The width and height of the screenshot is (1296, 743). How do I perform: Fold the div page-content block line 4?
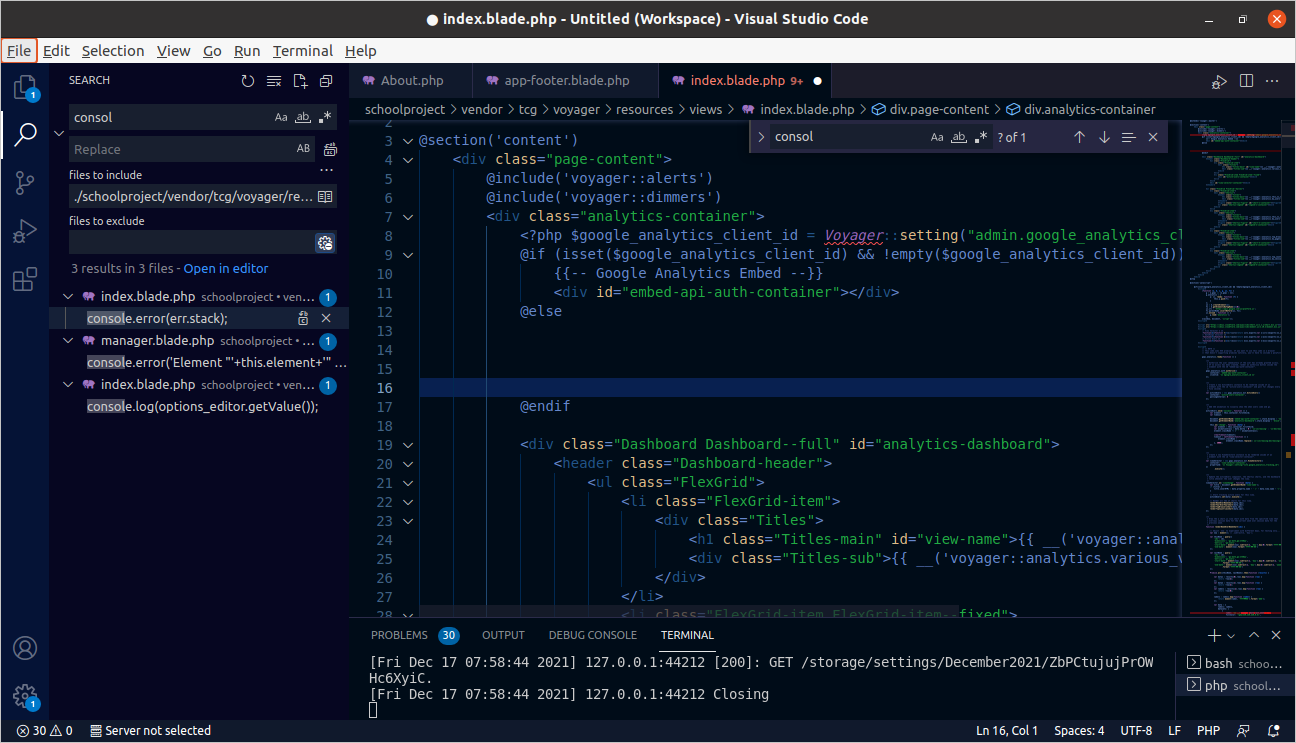pos(407,159)
